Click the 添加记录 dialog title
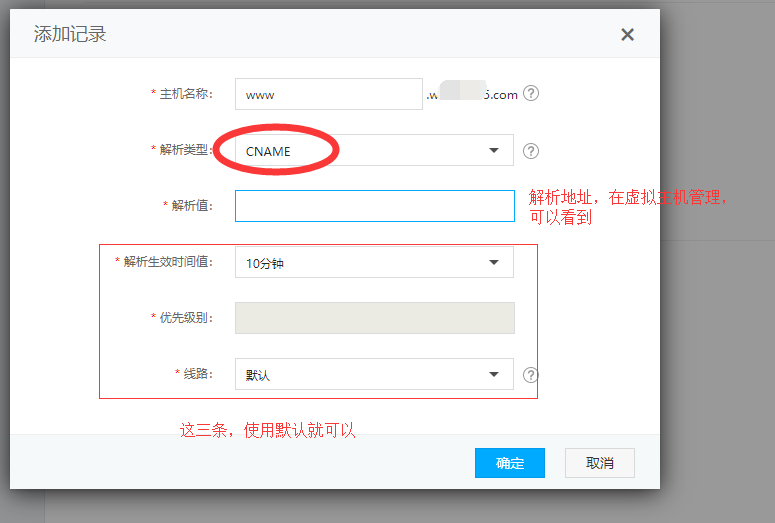 [x=70, y=35]
